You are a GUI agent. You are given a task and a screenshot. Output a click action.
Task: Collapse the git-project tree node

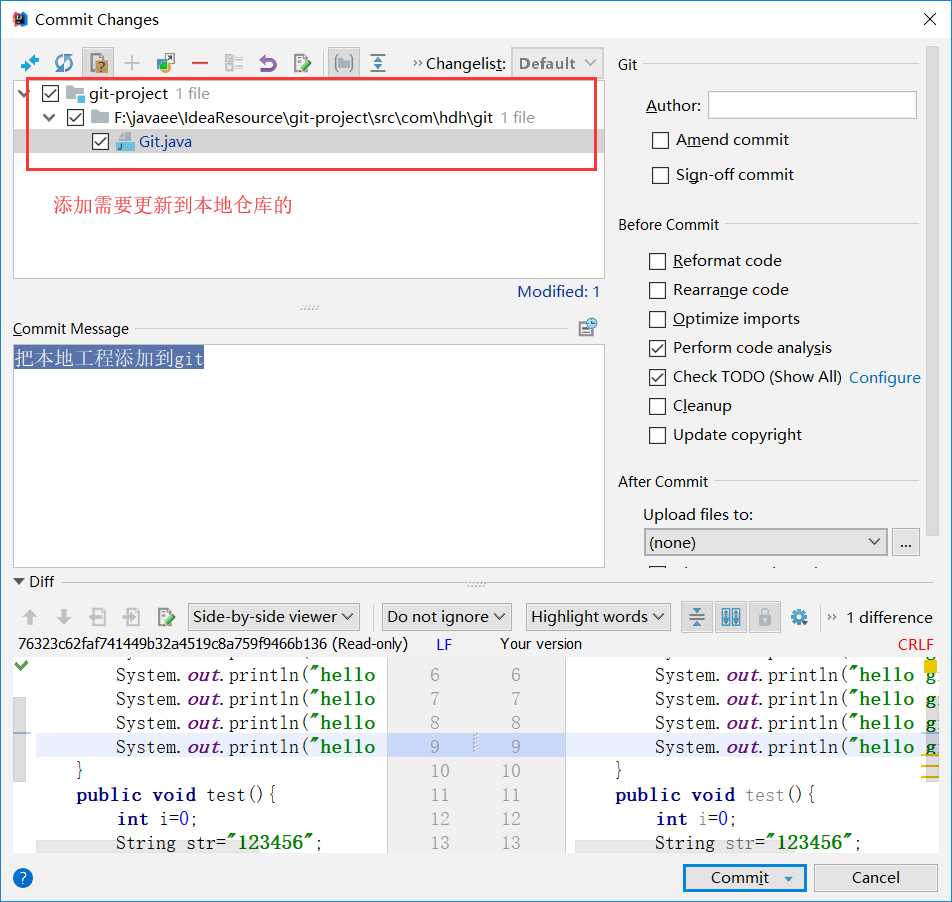click(24, 93)
